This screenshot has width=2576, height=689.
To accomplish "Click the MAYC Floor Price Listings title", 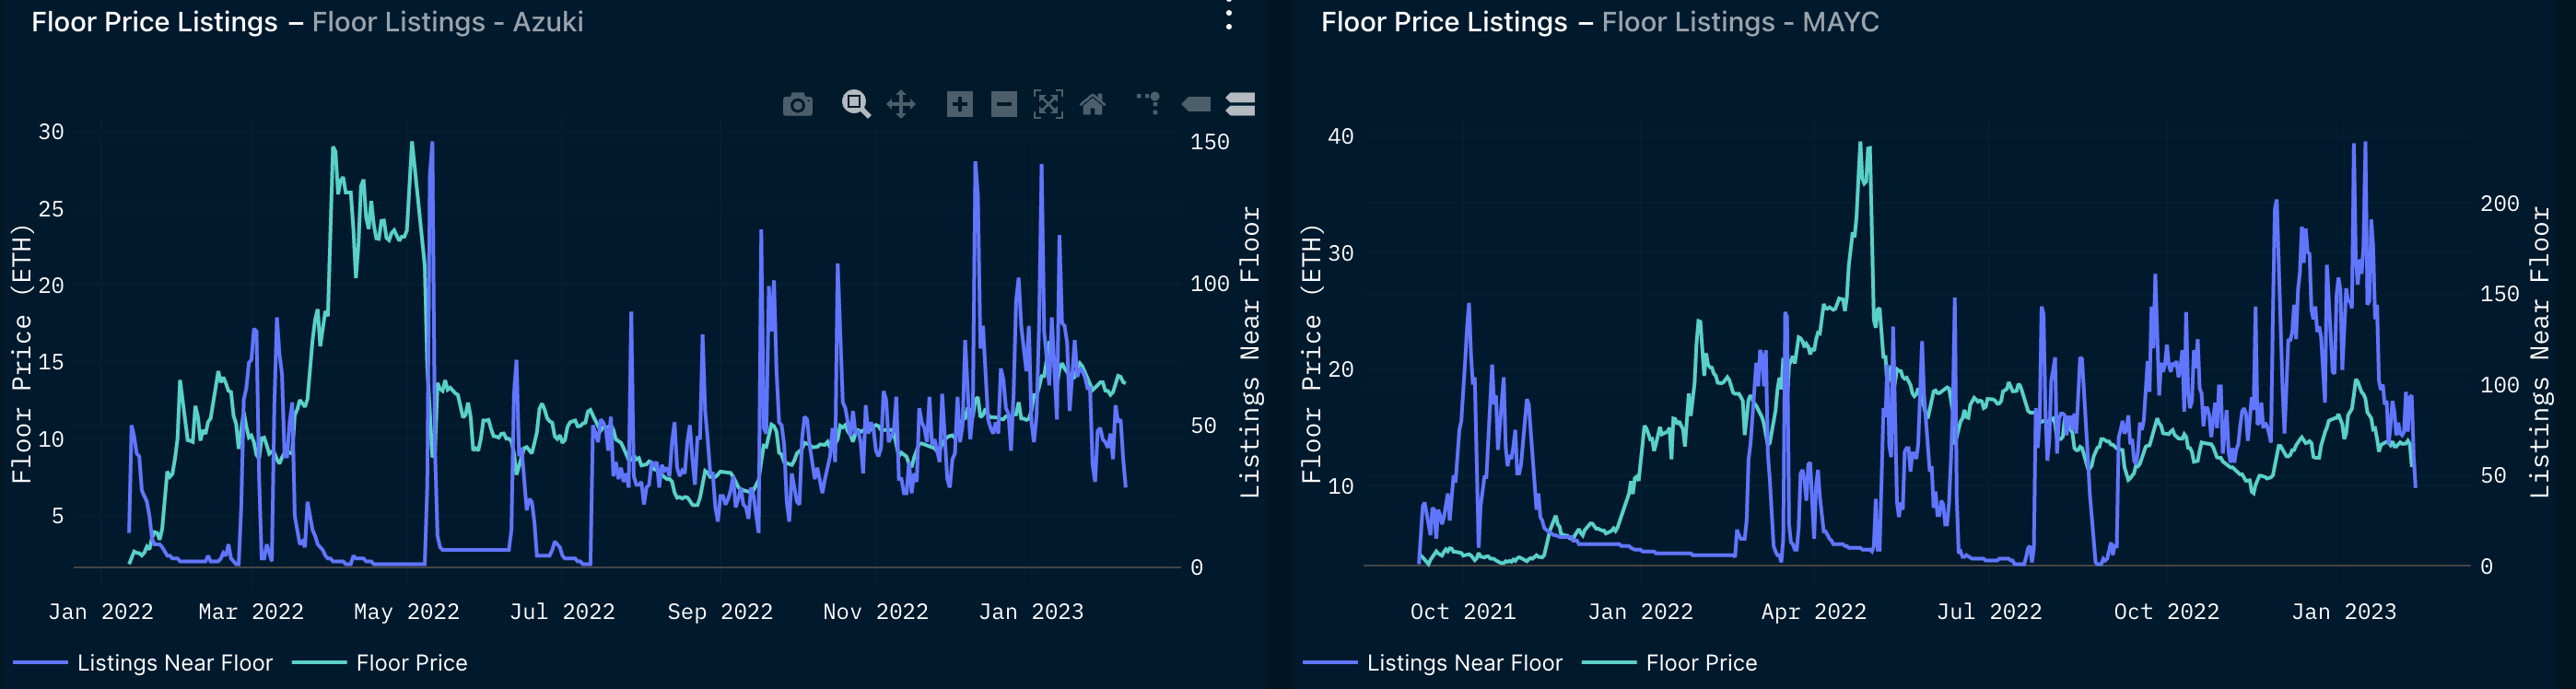I will coord(1443,22).
